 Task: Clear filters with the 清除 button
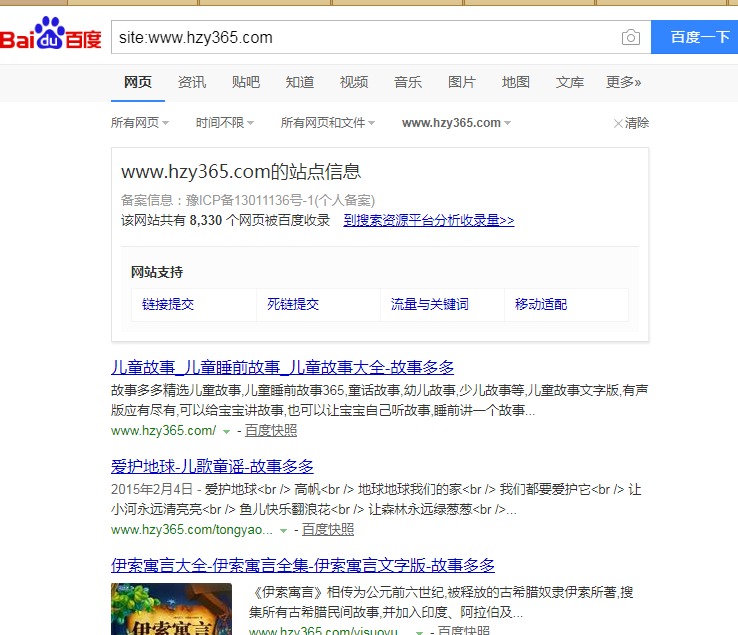click(x=631, y=123)
